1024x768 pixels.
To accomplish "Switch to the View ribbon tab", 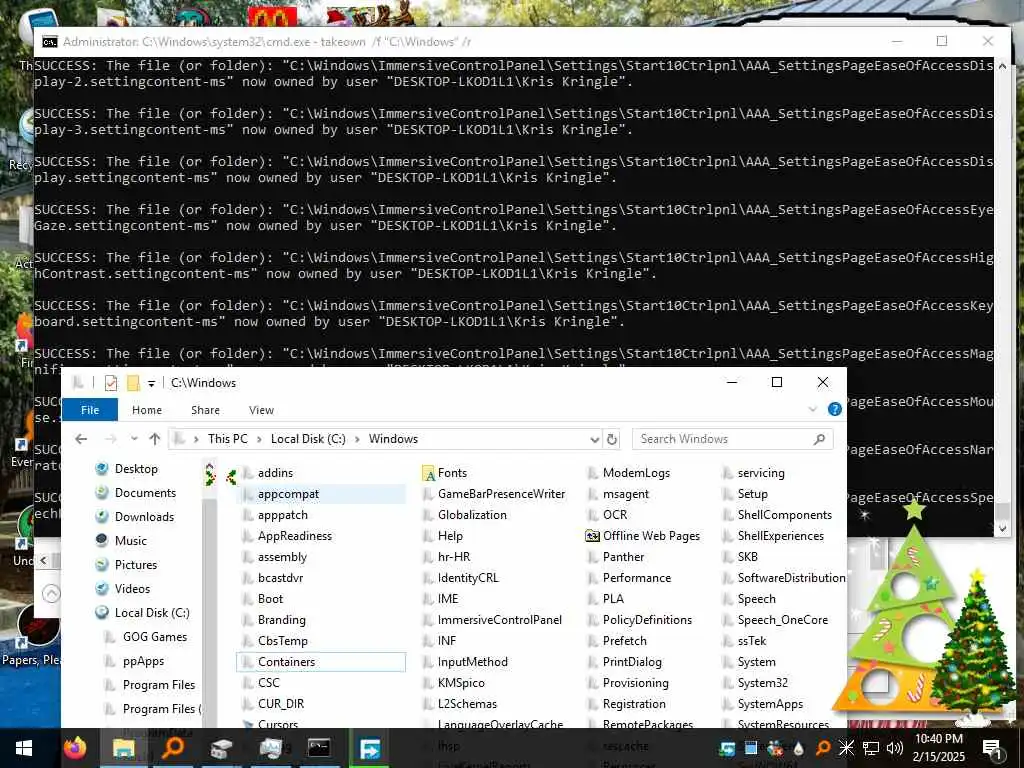I will [261, 410].
